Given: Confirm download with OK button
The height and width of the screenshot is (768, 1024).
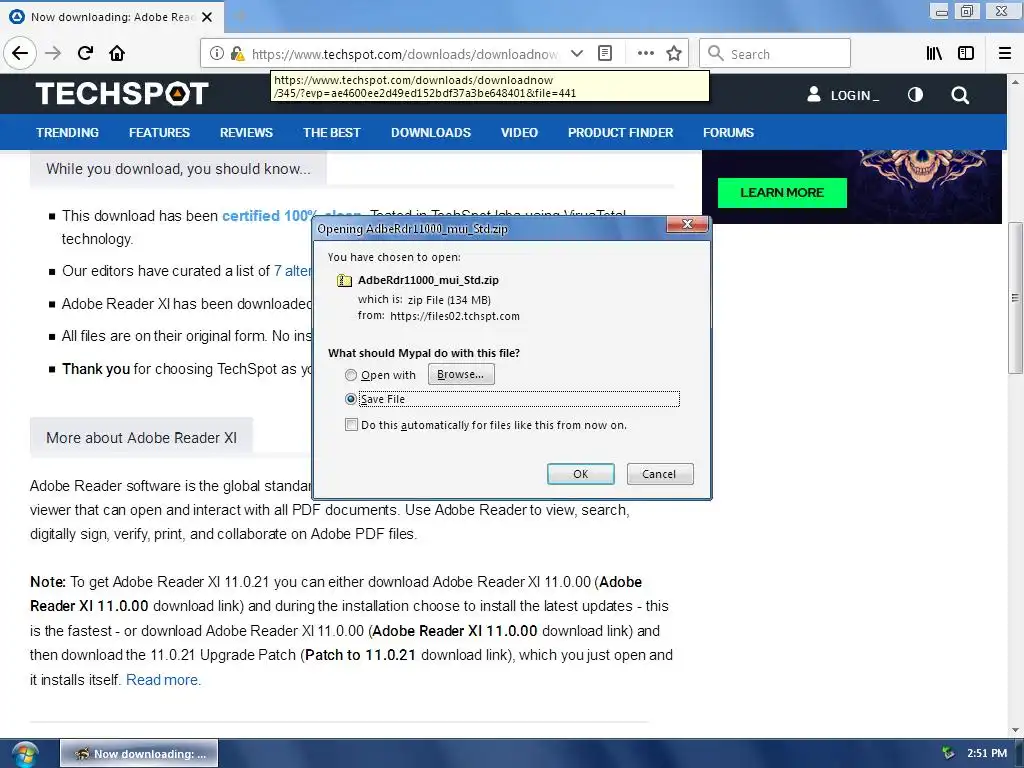Looking at the screenshot, I should 581,473.
